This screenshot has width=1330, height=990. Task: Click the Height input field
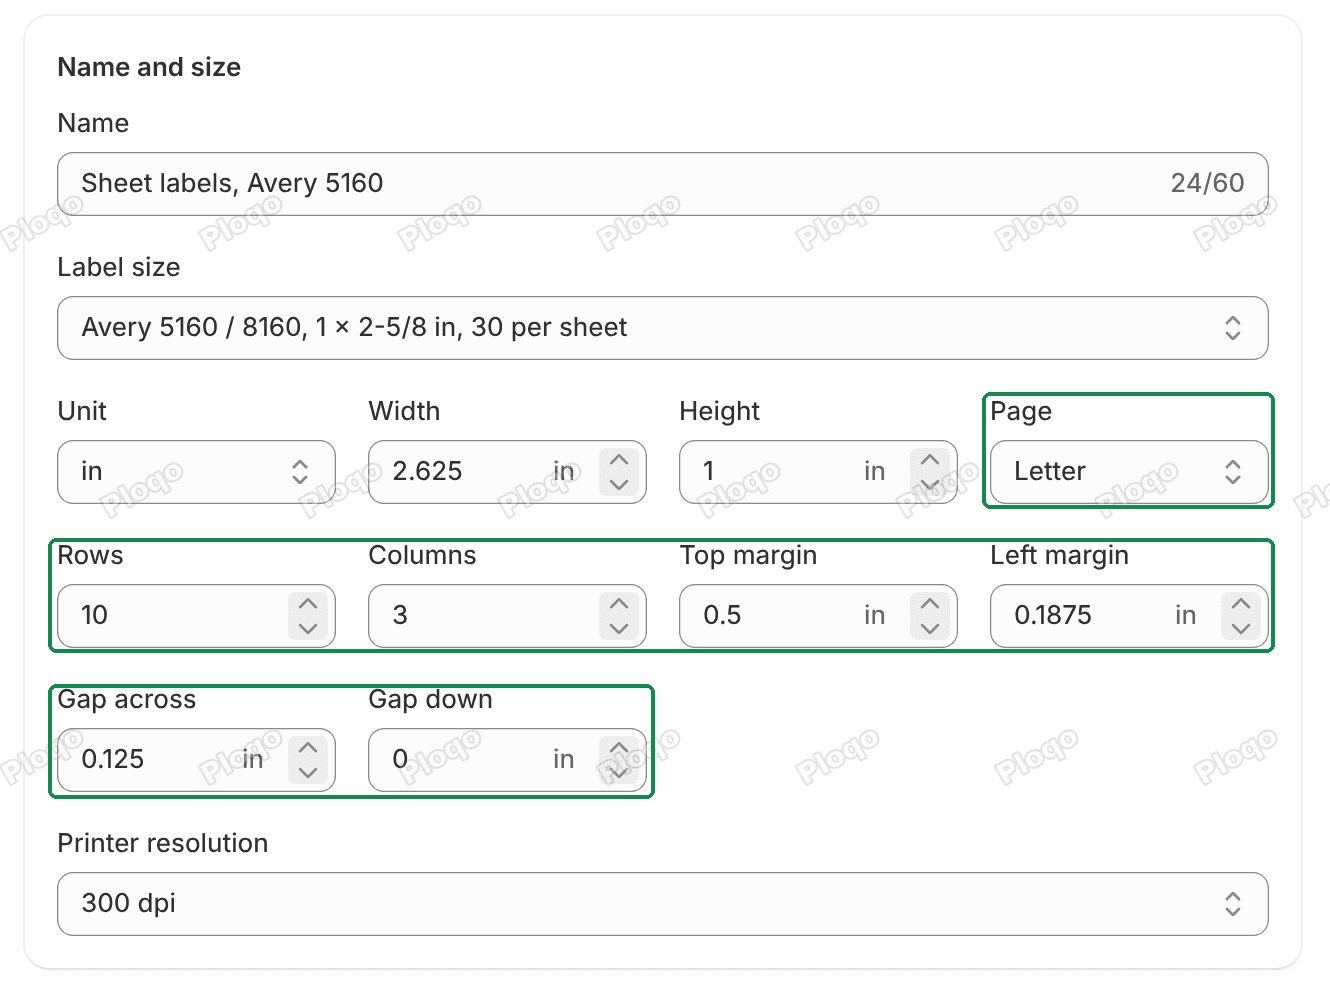(818, 472)
